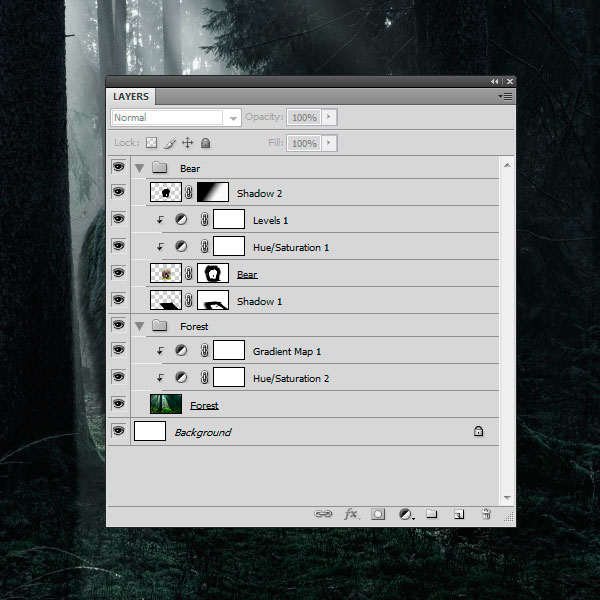Select the Forest layer thumbnail
The image size is (600, 600).
(166, 404)
